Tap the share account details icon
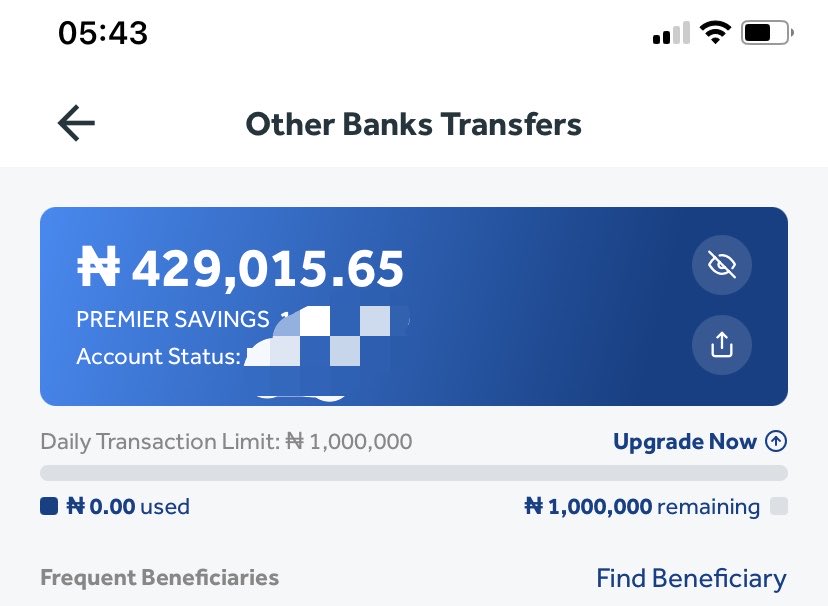Viewport: 828px width, 606px height. (x=721, y=345)
